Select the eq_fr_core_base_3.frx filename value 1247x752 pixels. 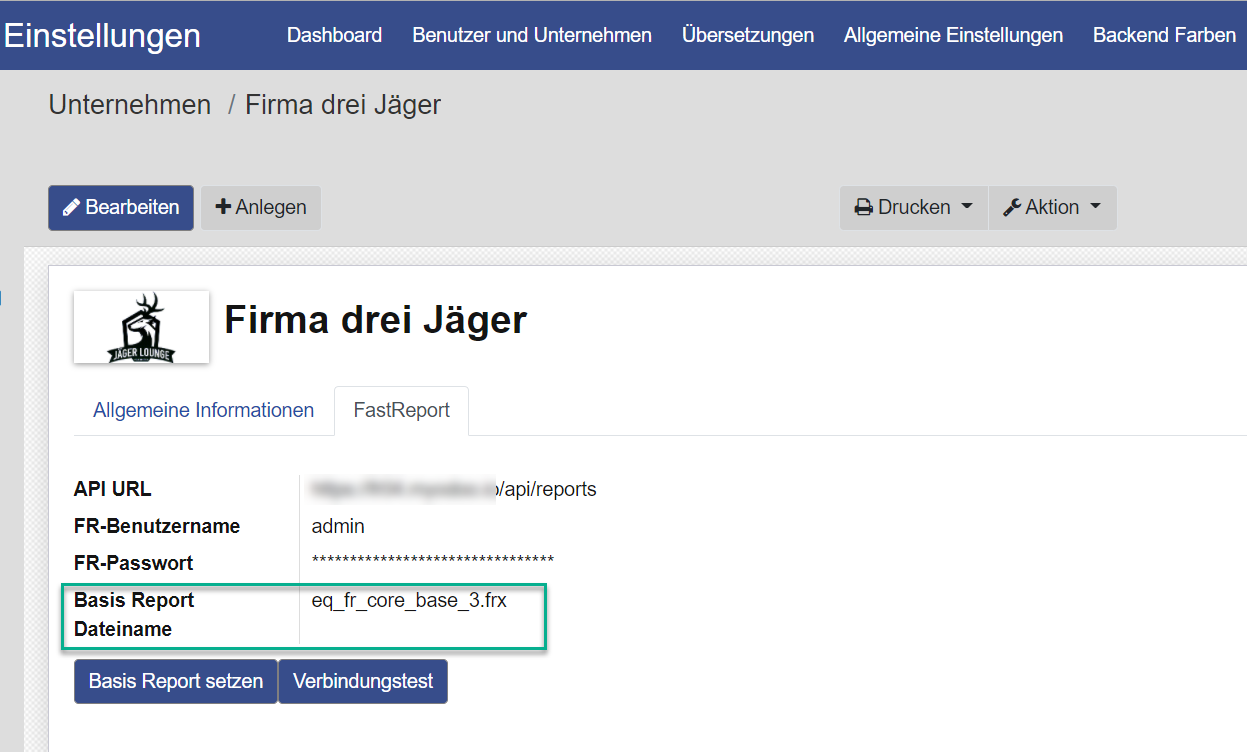(411, 600)
